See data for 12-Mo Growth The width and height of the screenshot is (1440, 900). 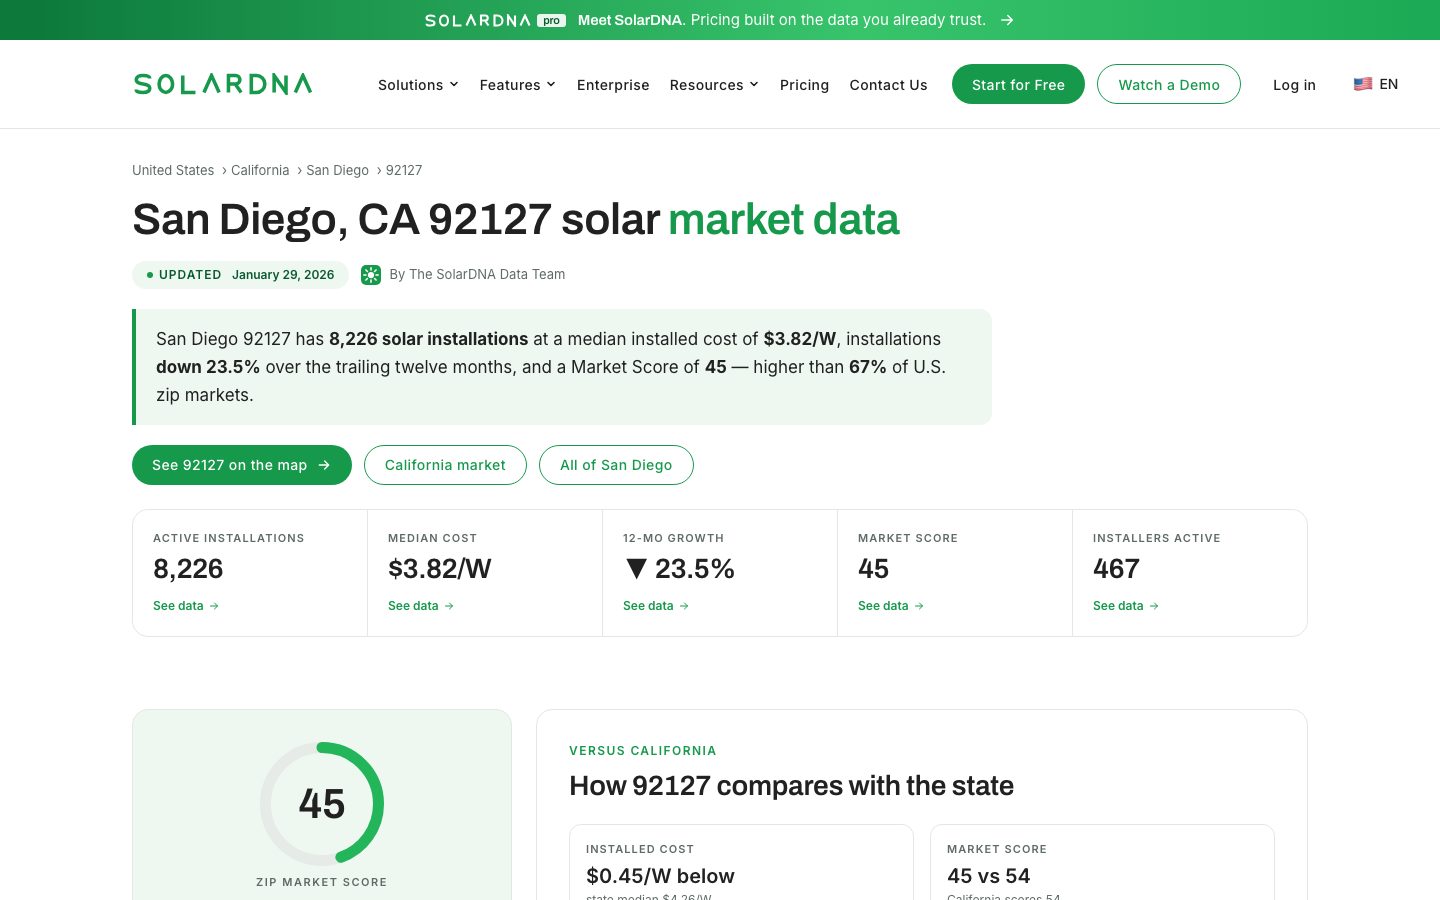click(x=656, y=606)
